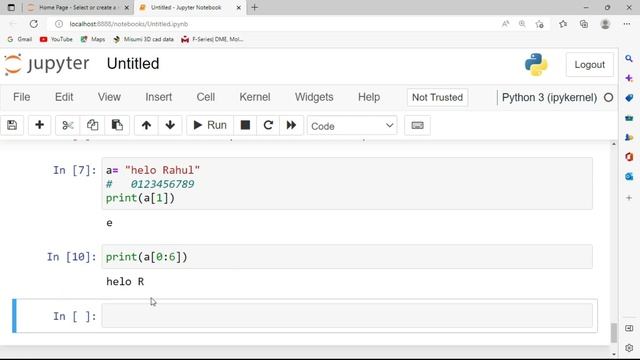
Task: Click the Logout button
Action: [x=589, y=64]
